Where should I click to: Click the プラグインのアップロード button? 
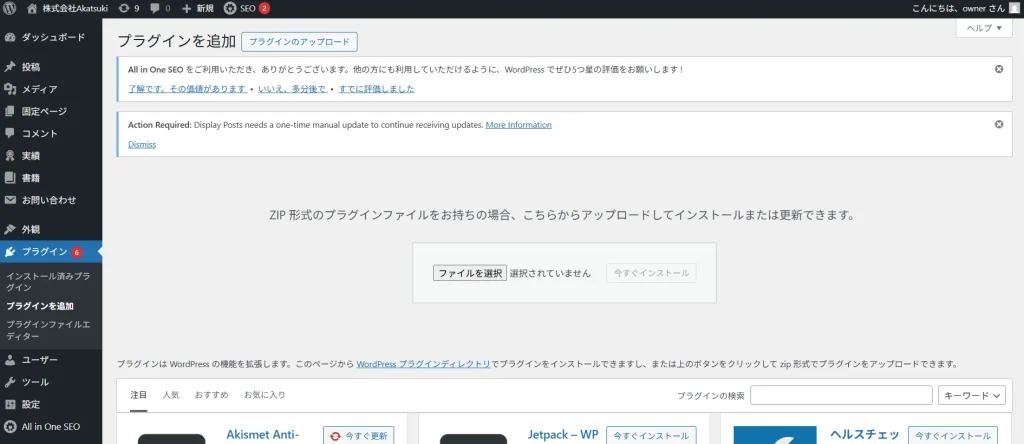tap(299, 42)
